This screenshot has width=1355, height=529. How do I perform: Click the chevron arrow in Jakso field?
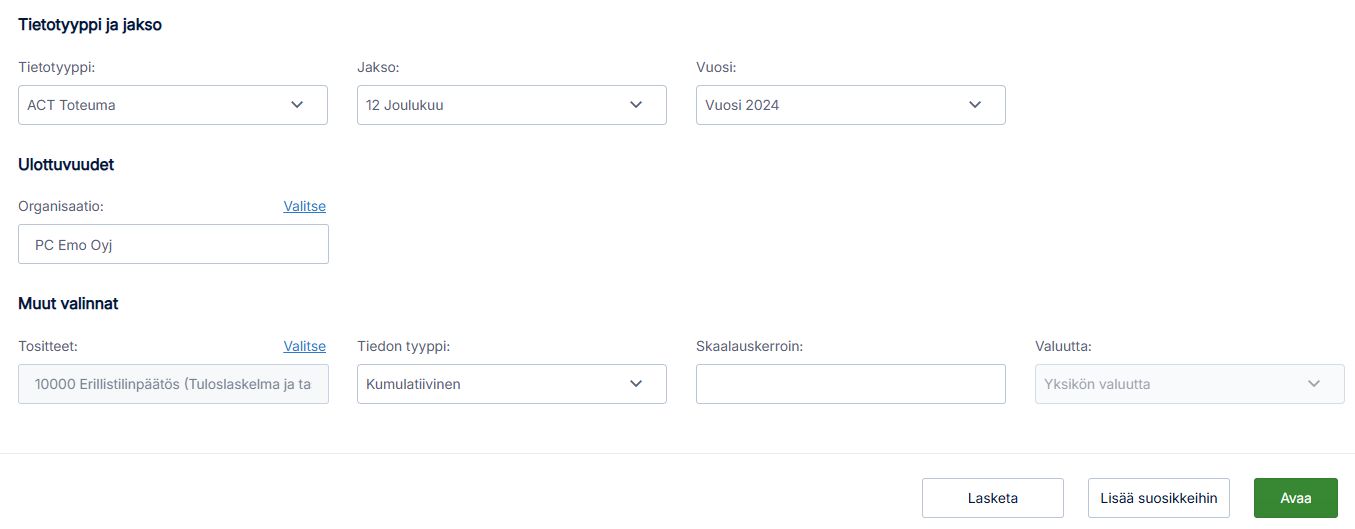[x=636, y=104]
